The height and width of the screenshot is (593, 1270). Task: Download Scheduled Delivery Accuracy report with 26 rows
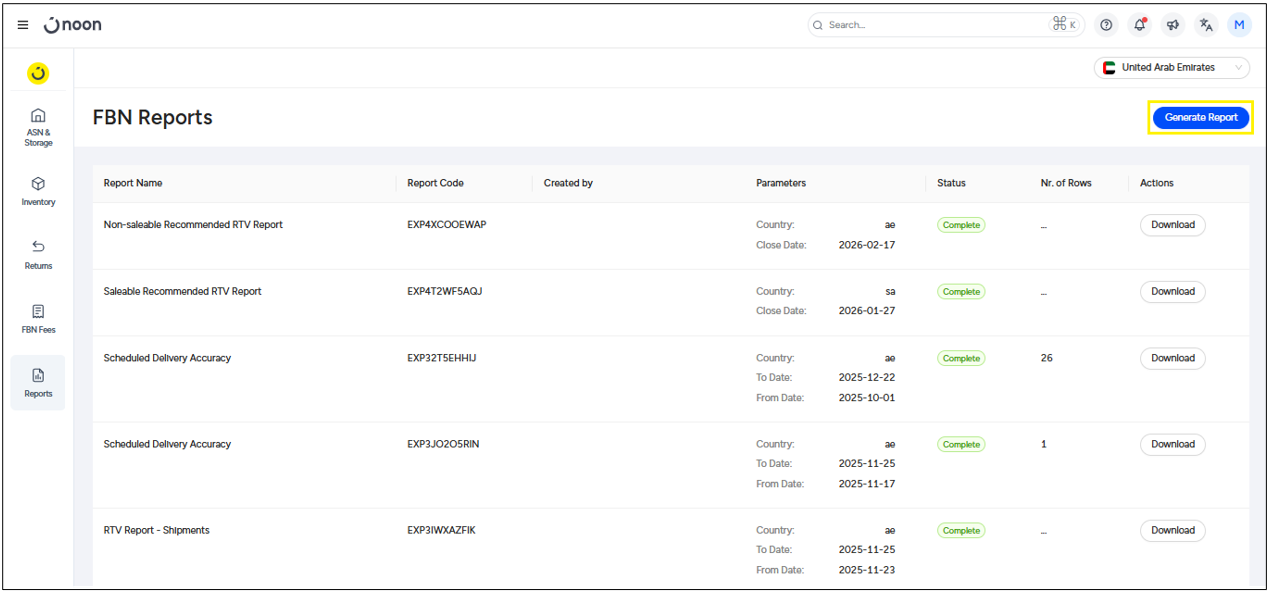(1172, 358)
